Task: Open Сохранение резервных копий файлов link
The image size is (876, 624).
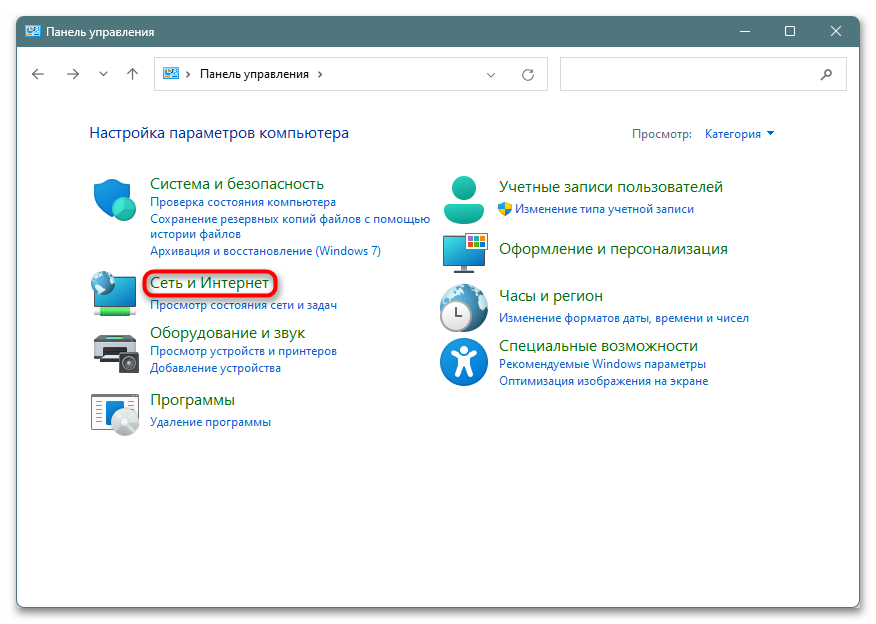Action: [x=290, y=226]
